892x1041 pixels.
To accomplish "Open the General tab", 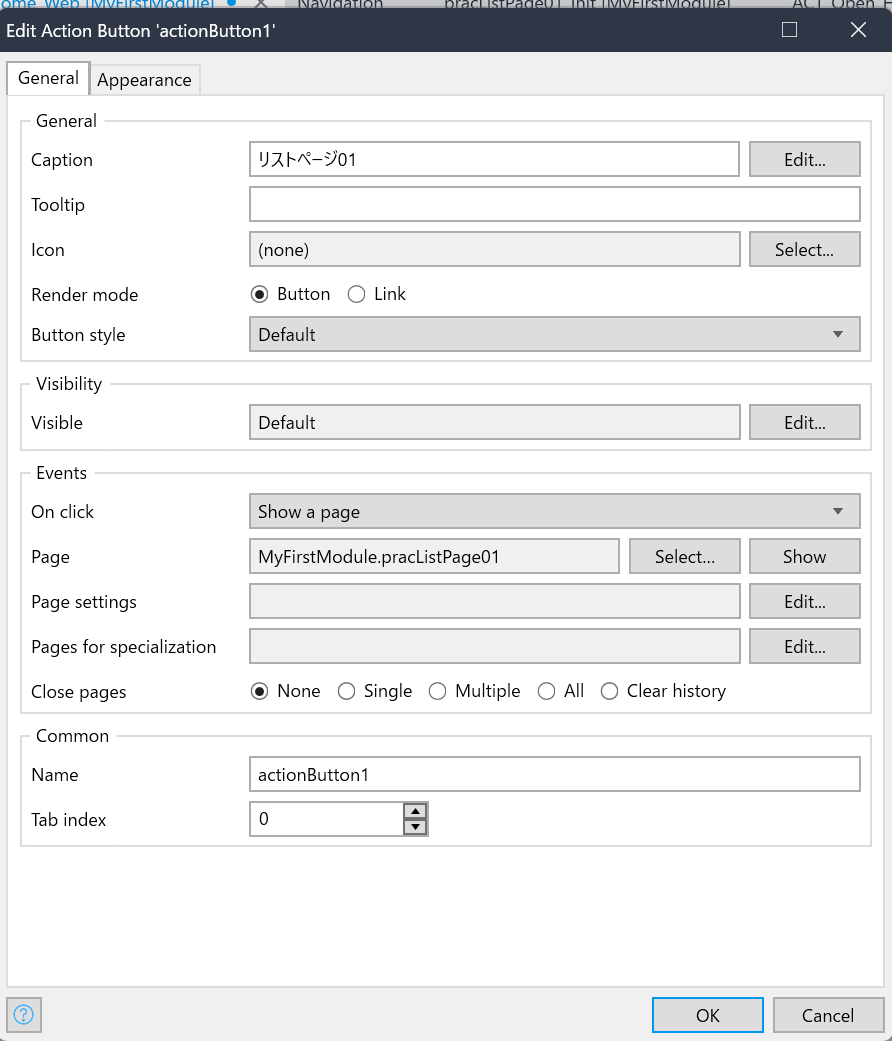I will tap(48, 78).
